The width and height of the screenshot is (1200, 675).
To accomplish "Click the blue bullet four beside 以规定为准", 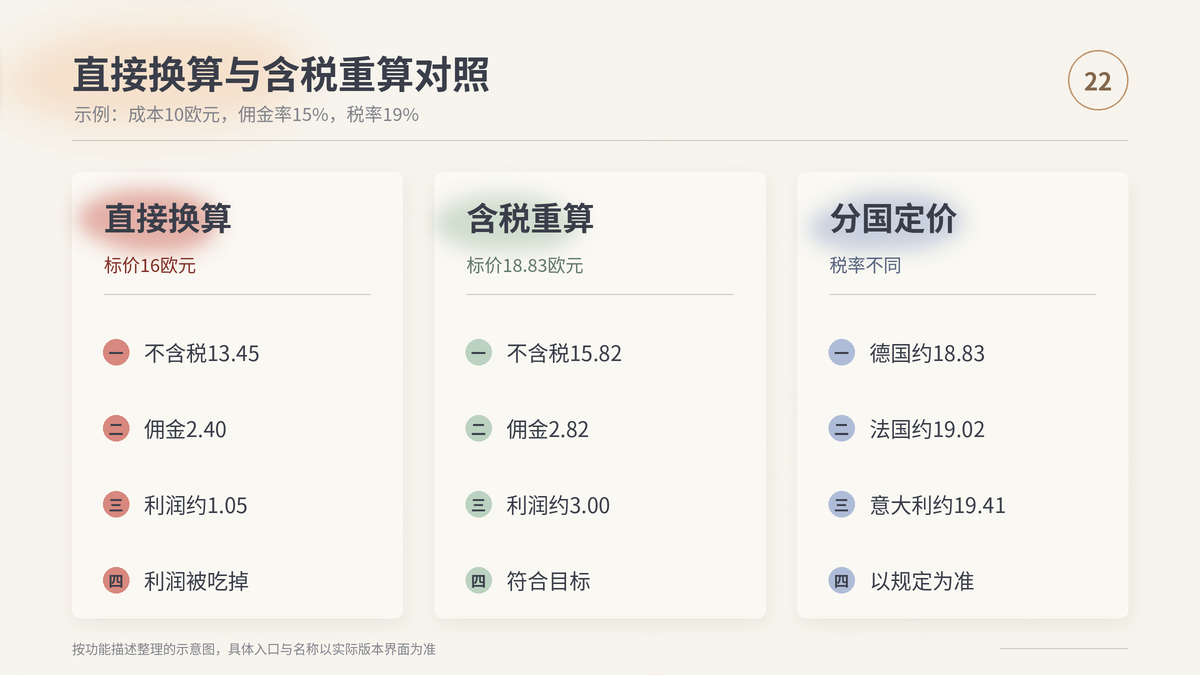I will (x=842, y=581).
